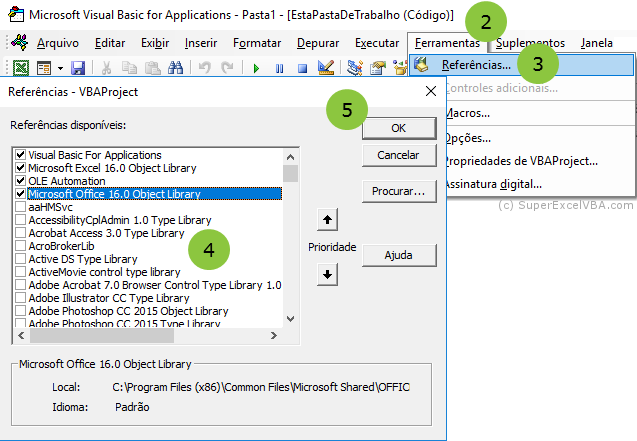The image size is (637, 441).
Task: Check the AcroBrokerLib reference
Action: pos(20,246)
